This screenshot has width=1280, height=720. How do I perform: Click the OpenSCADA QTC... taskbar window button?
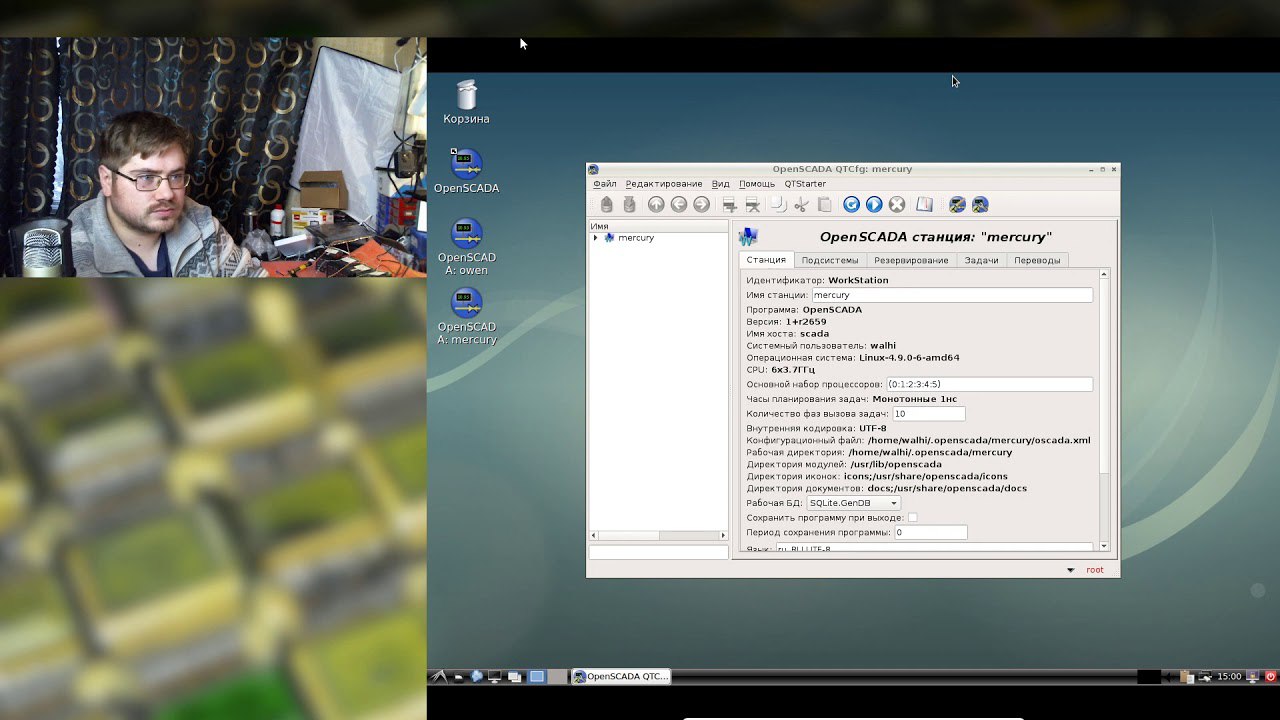click(620, 677)
